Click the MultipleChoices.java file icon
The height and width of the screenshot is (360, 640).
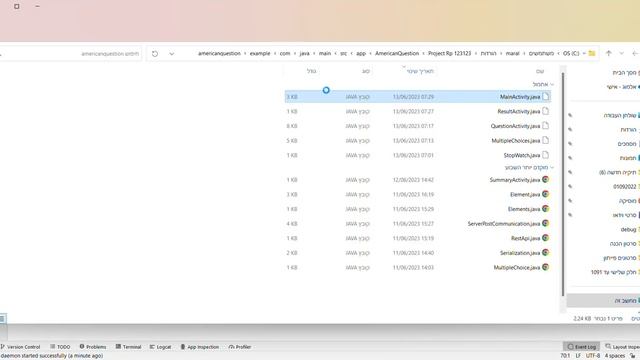(x=546, y=140)
